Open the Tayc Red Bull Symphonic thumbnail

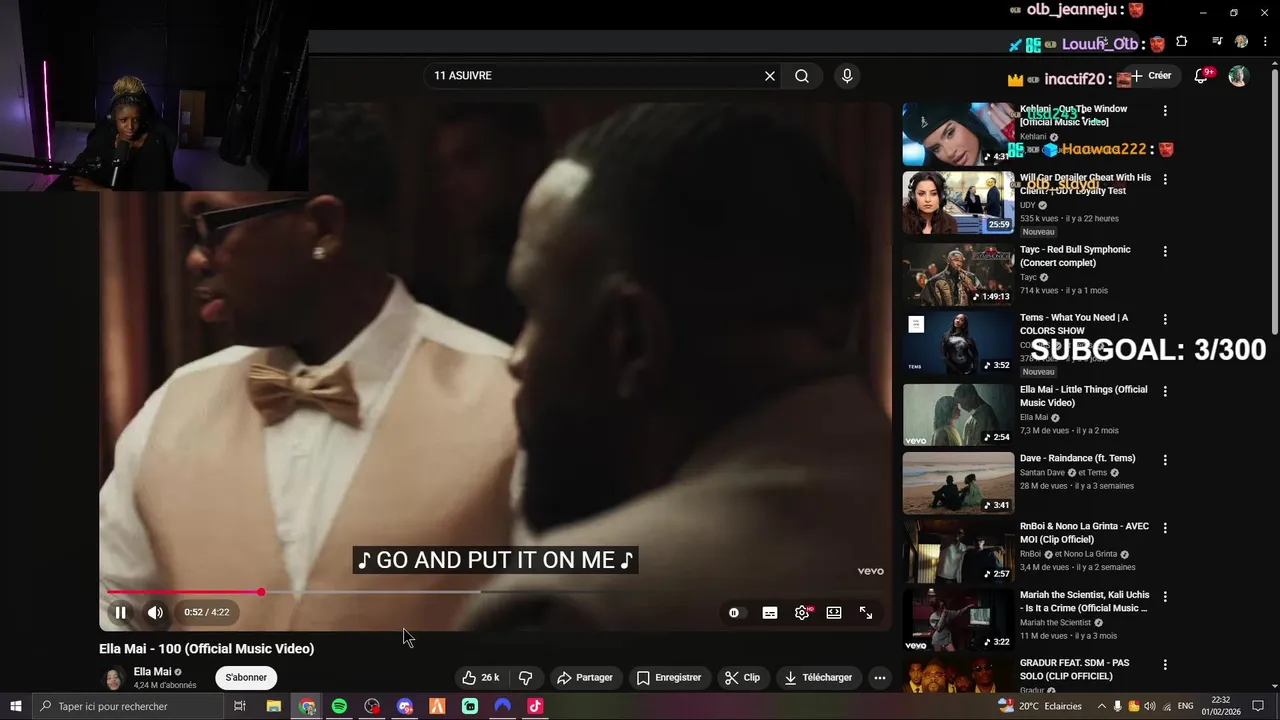pos(958,274)
